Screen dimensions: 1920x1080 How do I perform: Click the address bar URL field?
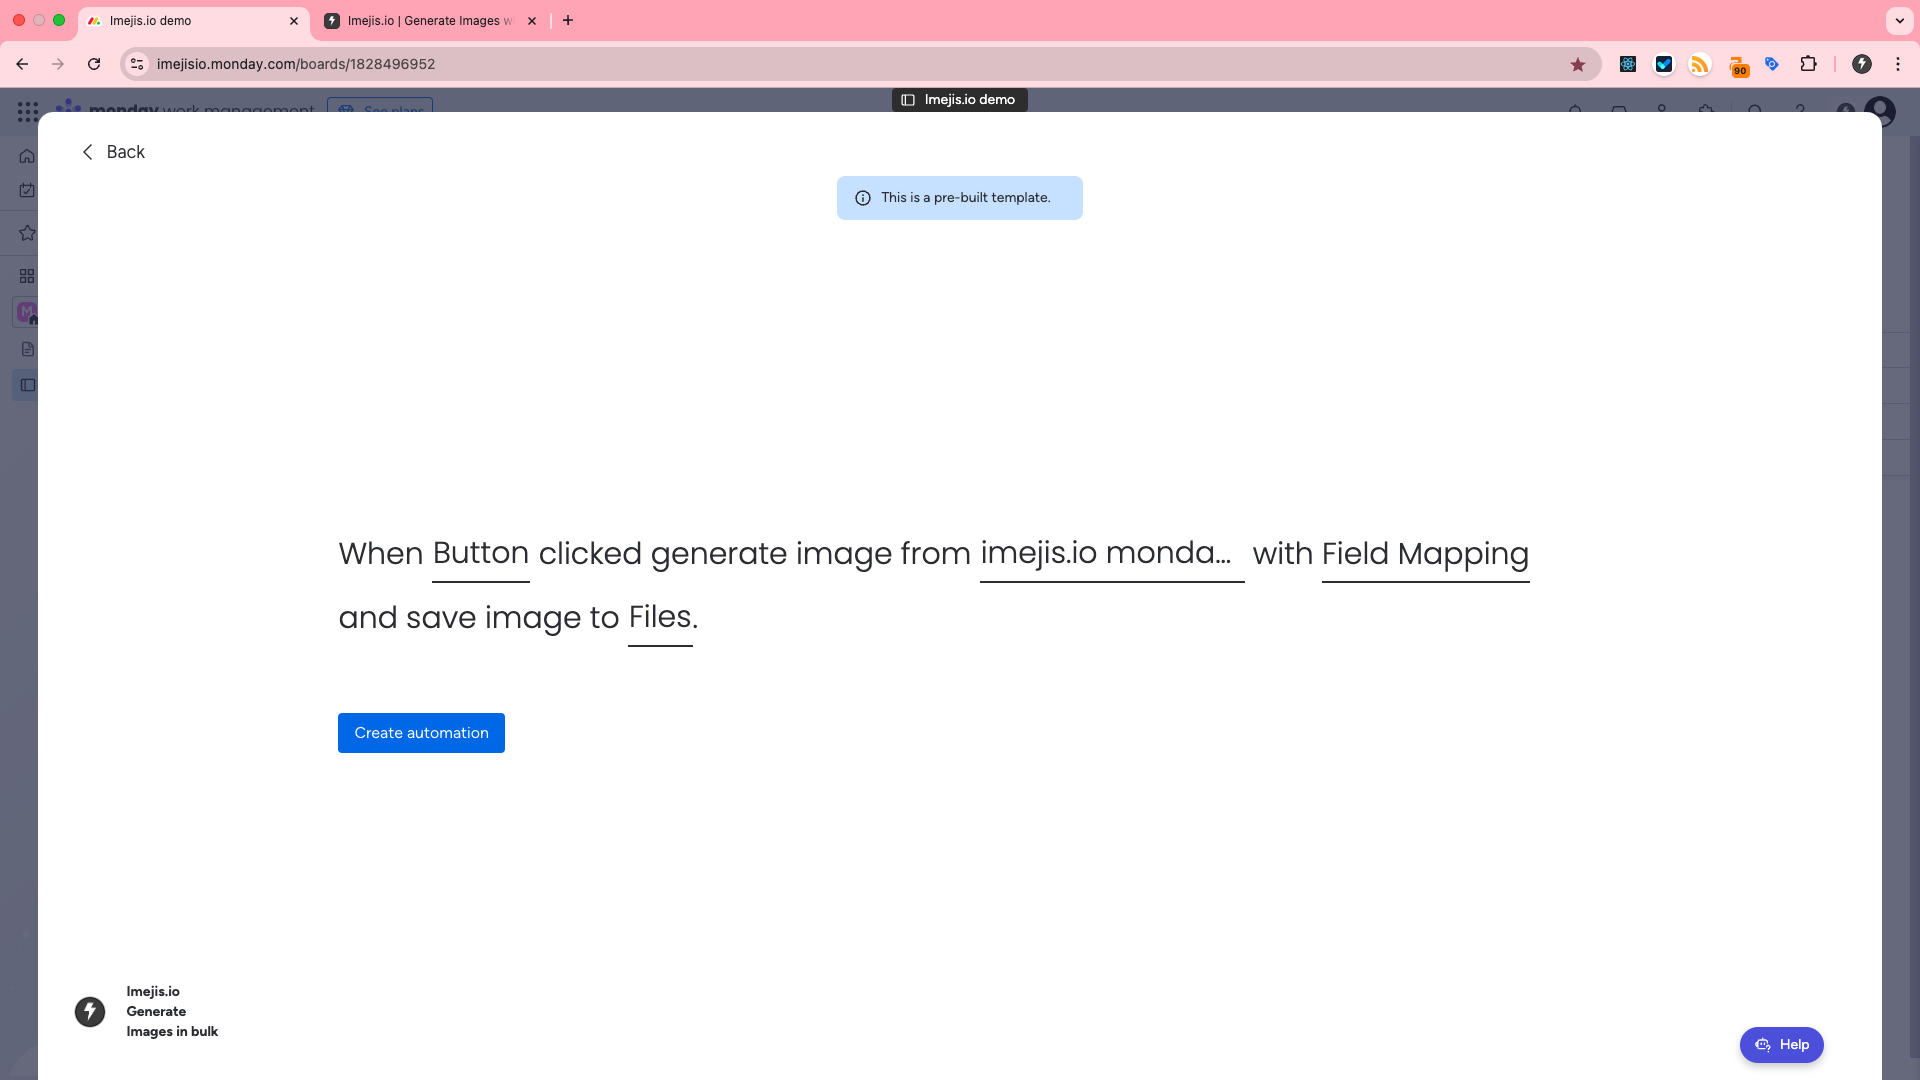coord(860,64)
